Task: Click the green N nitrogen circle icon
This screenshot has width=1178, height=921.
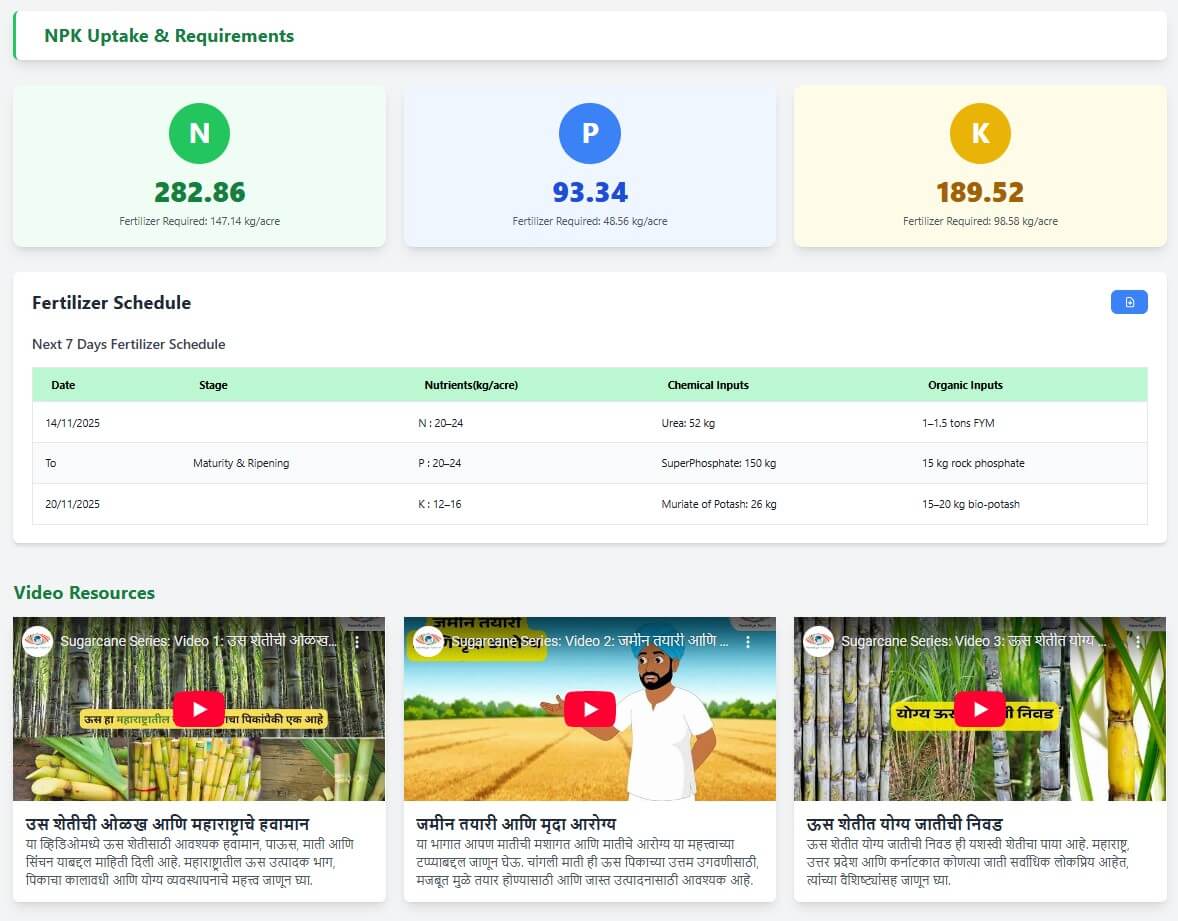Action: tap(199, 133)
